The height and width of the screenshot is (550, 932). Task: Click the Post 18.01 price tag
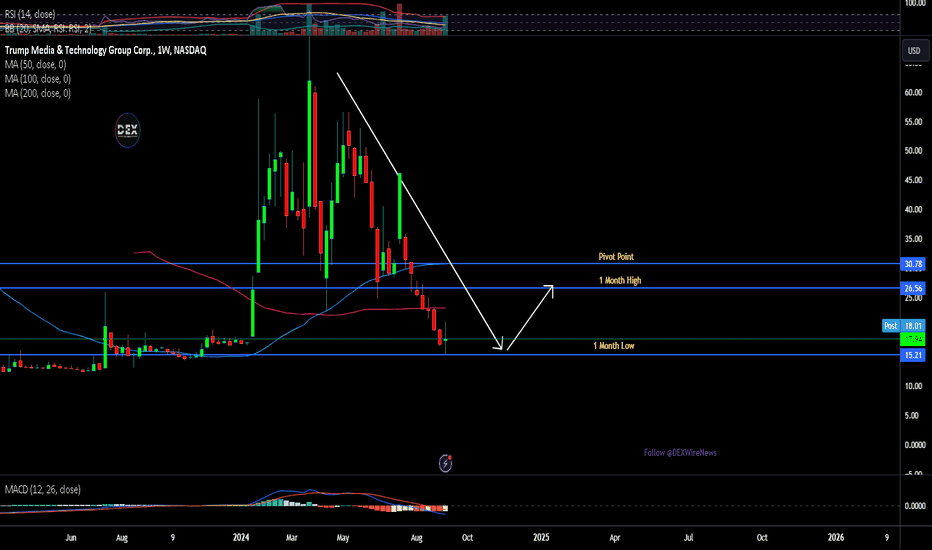click(x=903, y=325)
